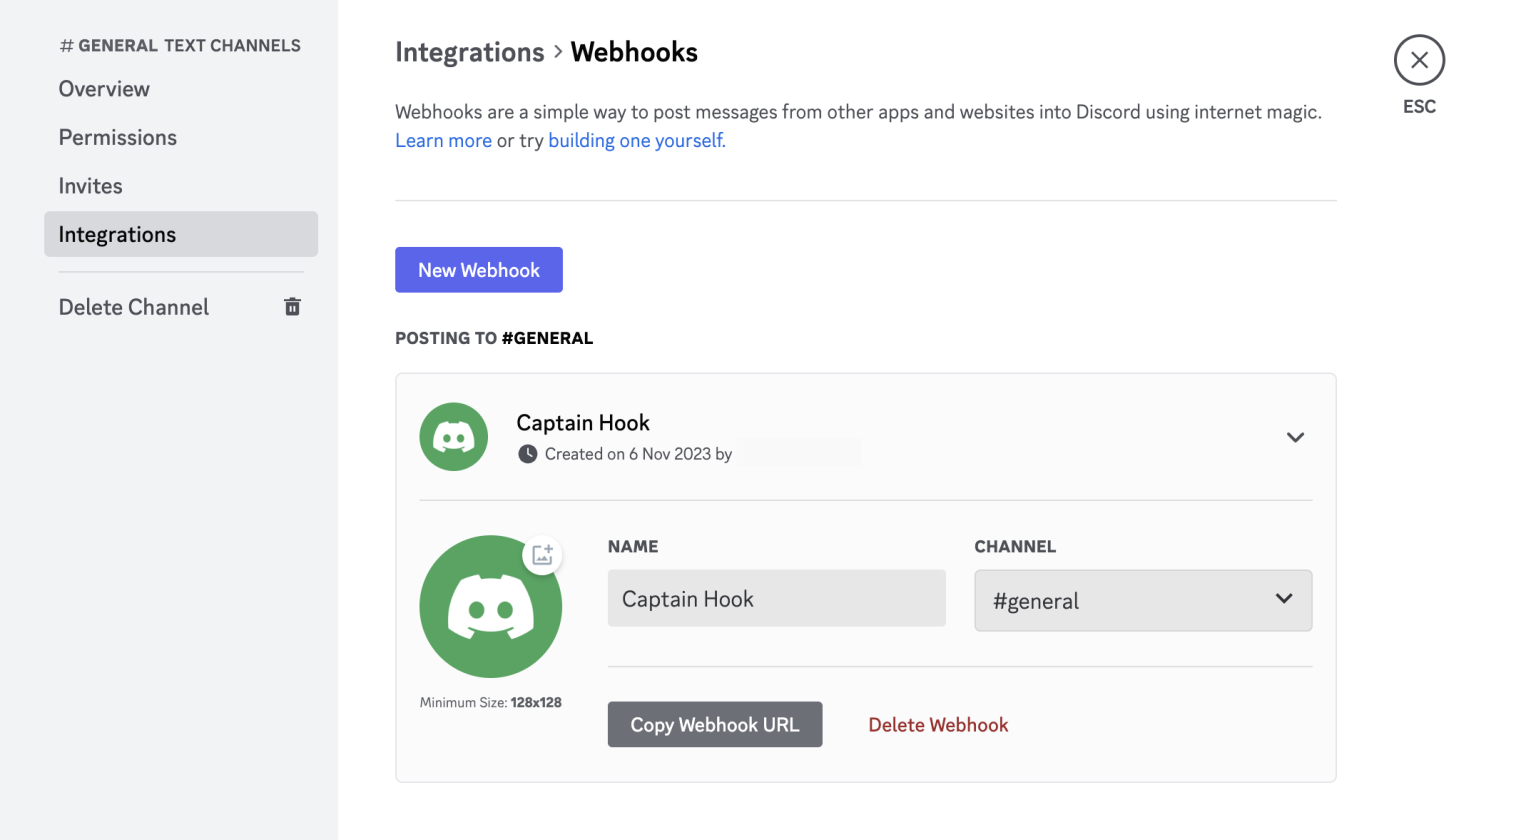The height and width of the screenshot is (840, 1536).
Task: Delete the Captain Hook webhook
Action: coord(937,724)
